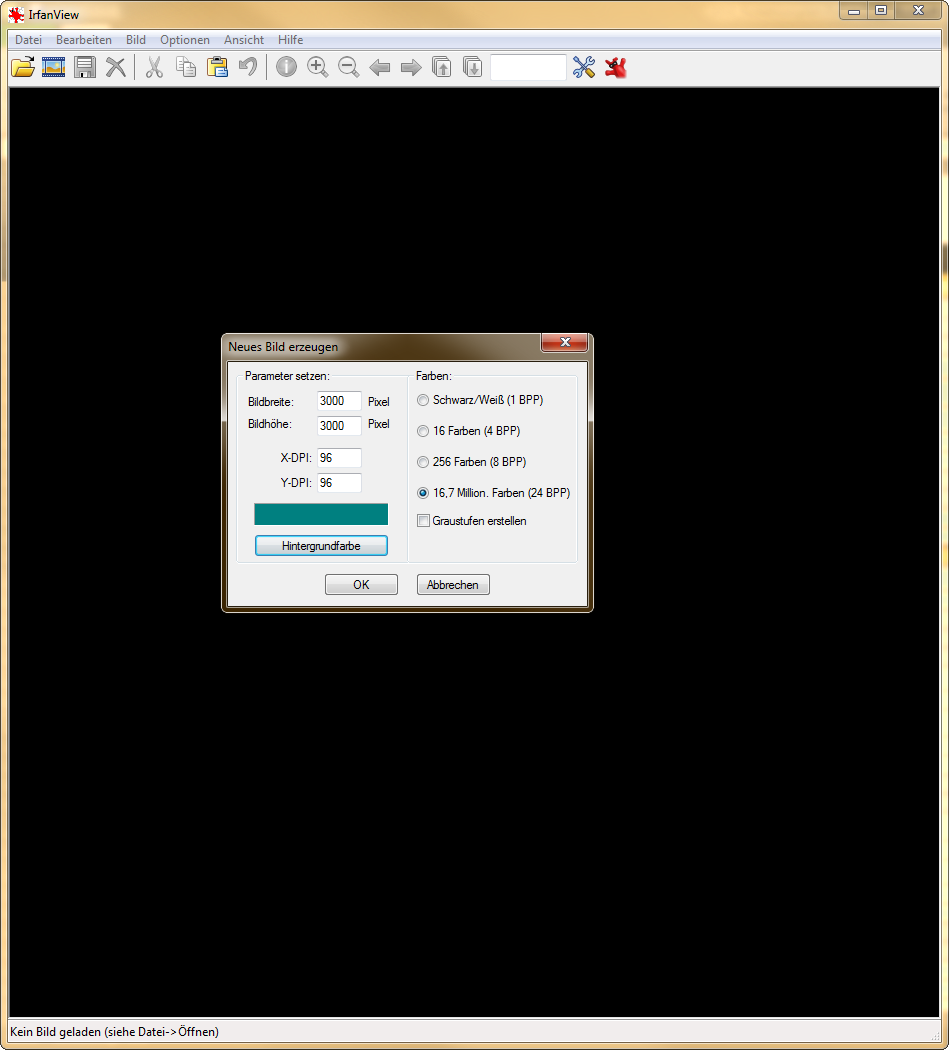Click the Bildhöhe input field
Viewport: 949px width, 1050px height.
pos(339,425)
